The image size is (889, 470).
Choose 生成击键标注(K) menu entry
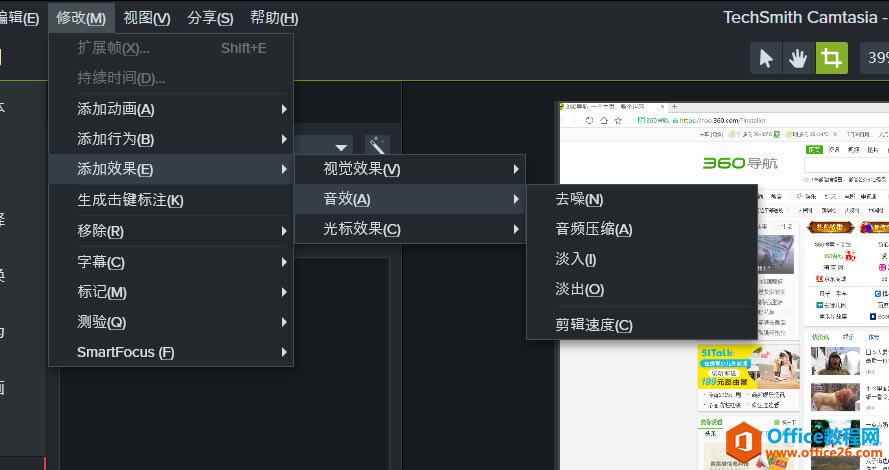[171, 200]
